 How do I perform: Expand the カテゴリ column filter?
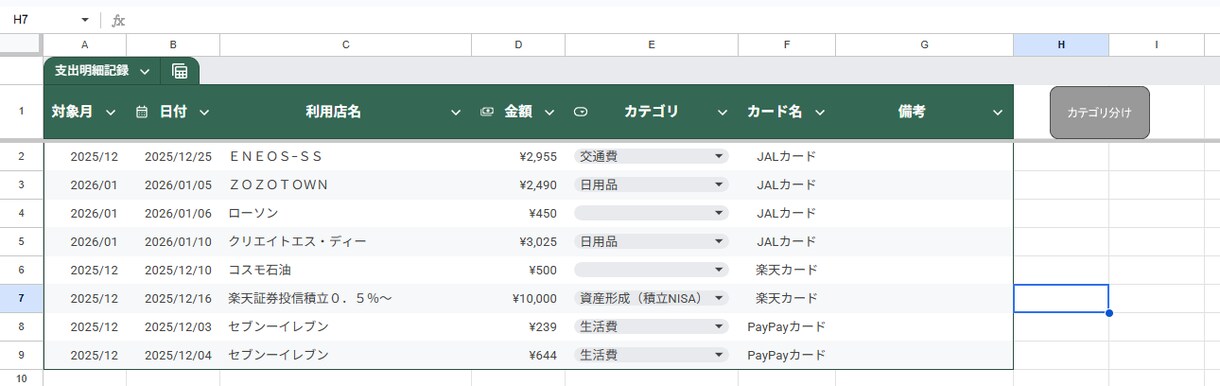coord(723,112)
